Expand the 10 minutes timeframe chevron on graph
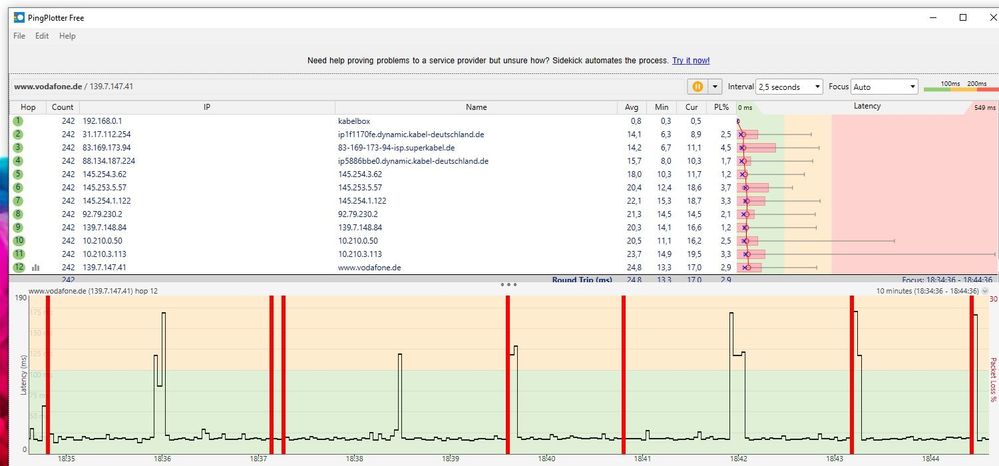Screen dimensions: 999x466 click(986, 291)
